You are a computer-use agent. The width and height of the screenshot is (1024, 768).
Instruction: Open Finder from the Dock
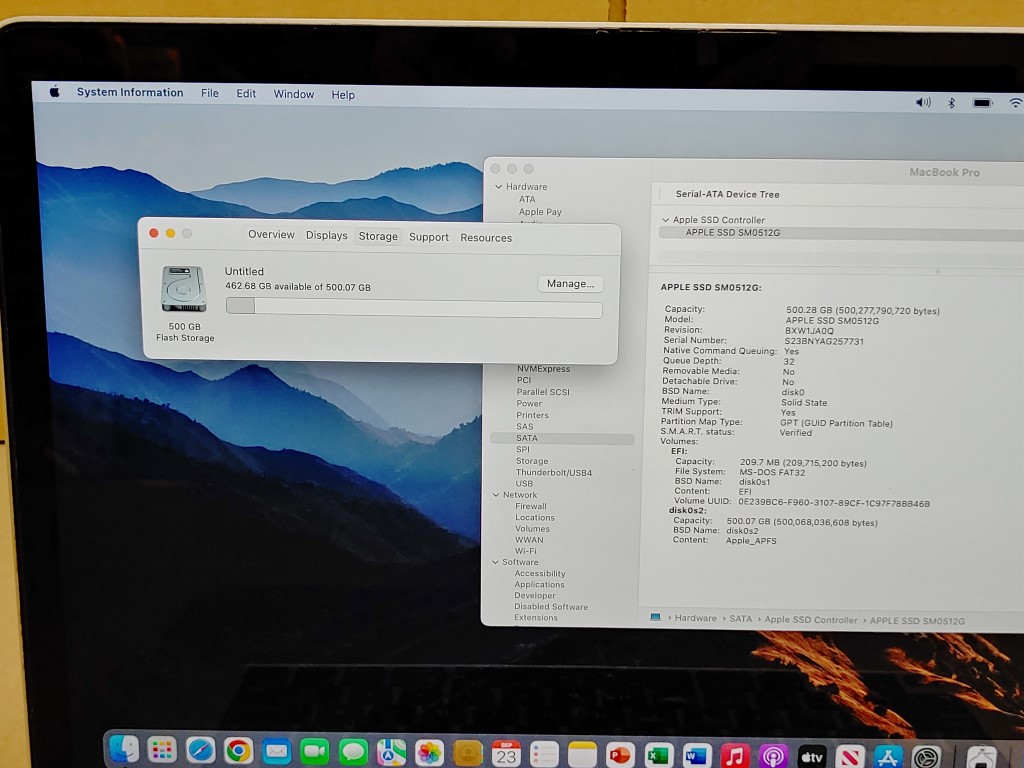pyautogui.click(x=123, y=749)
